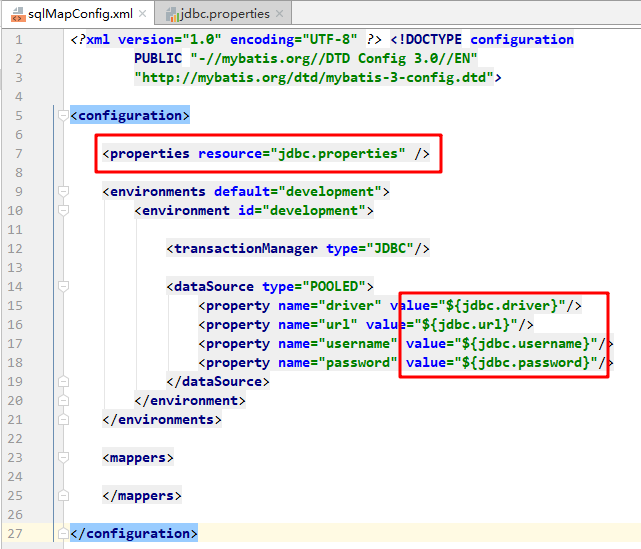This screenshot has width=641, height=549.
Task: Collapse the mappers fold on line 23
Action: point(63,457)
